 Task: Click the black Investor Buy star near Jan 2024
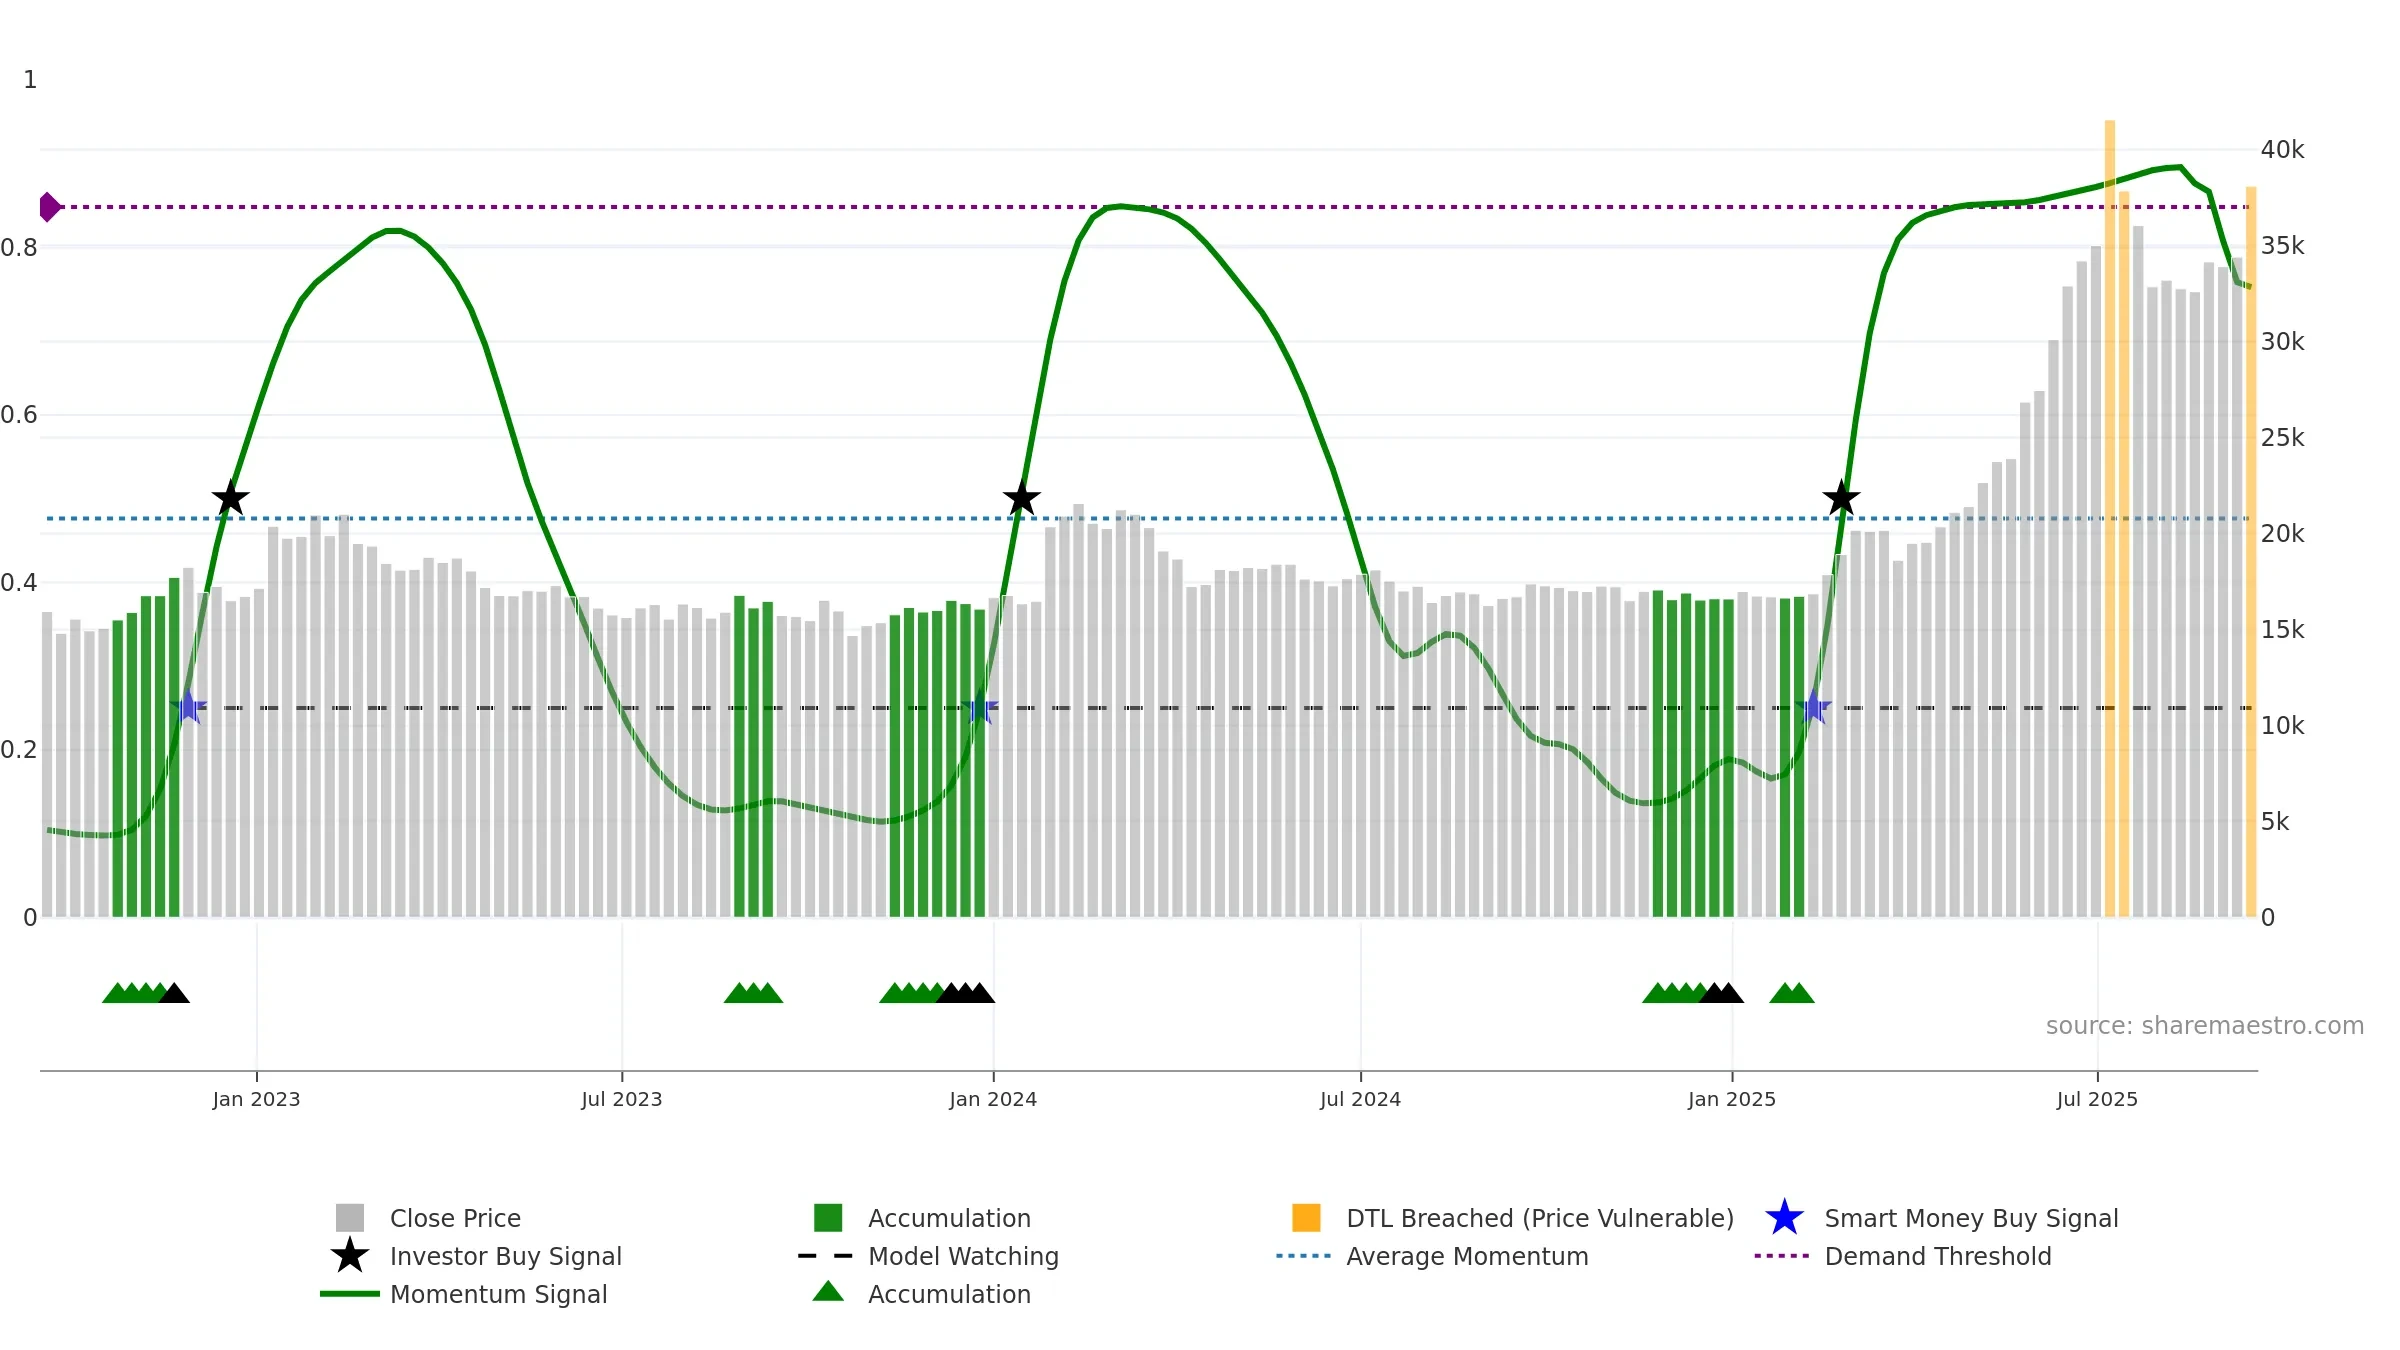tap(1022, 498)
